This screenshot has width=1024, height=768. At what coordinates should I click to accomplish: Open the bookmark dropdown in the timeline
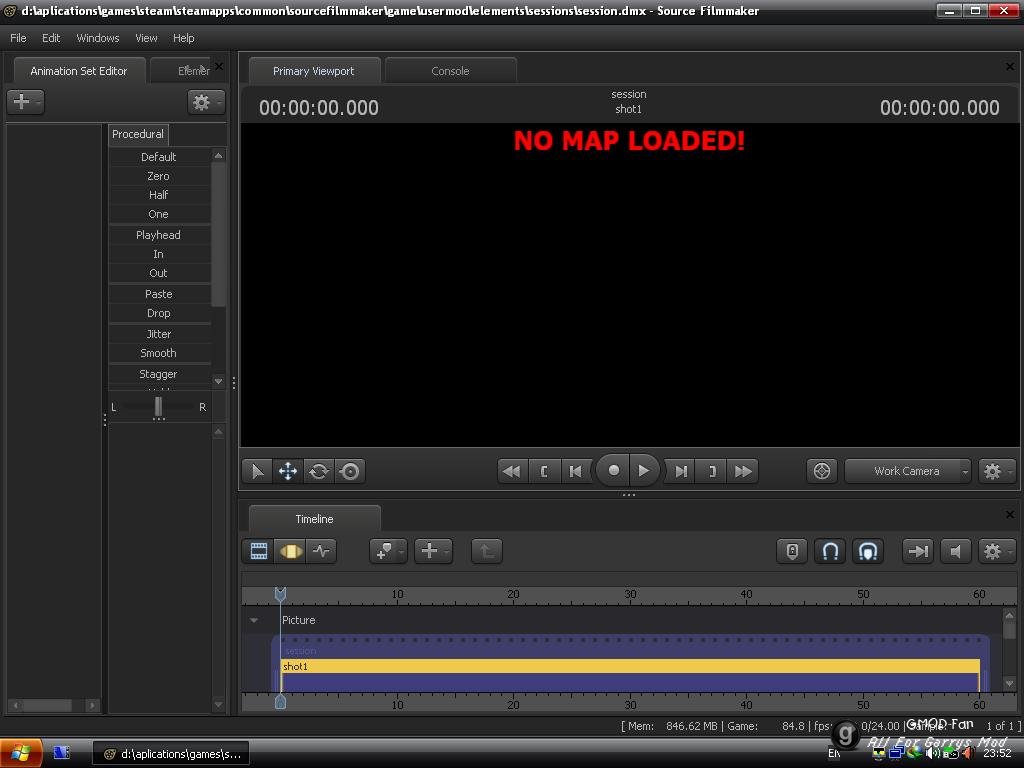(x=388, y=551)
